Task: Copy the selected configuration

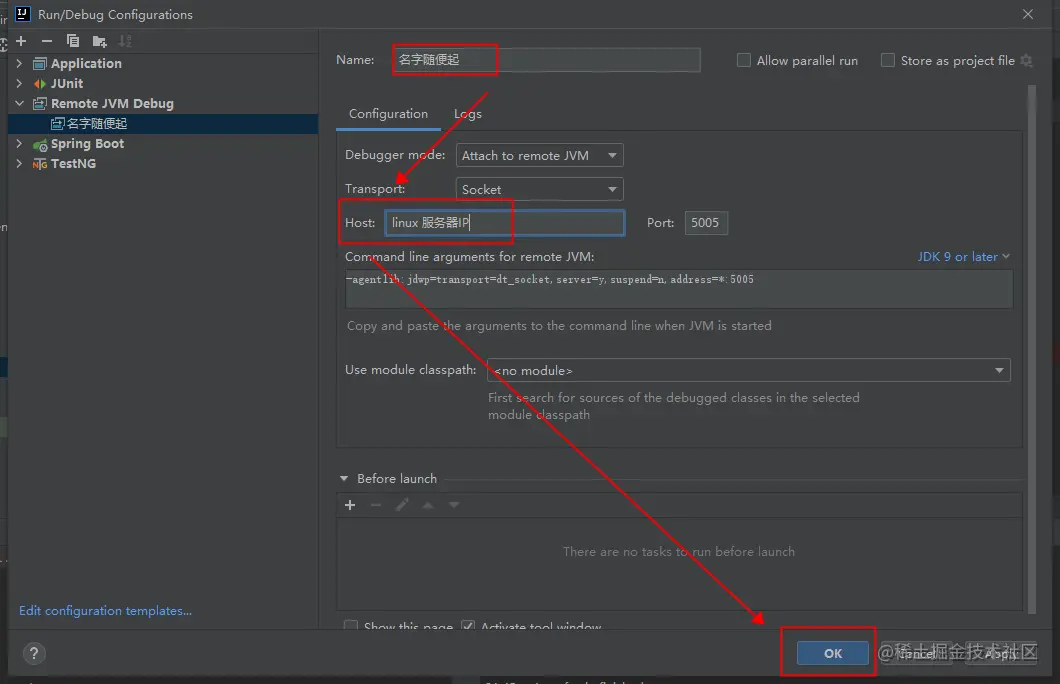Action: 73,41
